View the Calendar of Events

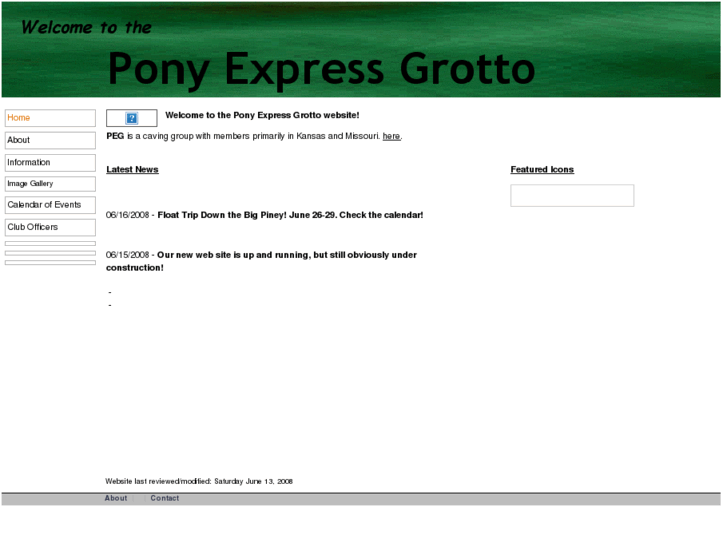pos(50,205)
